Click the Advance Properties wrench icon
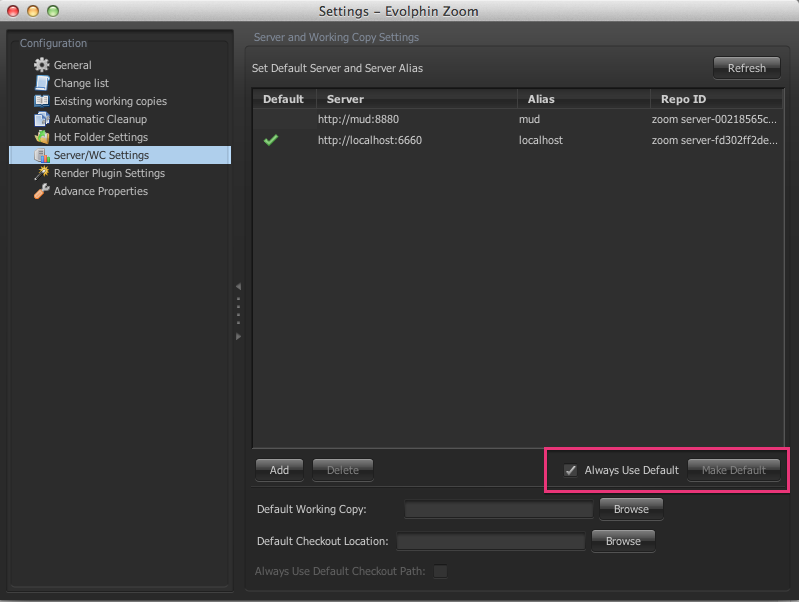The height and width of the screenshot is (602, 799). 41,191
